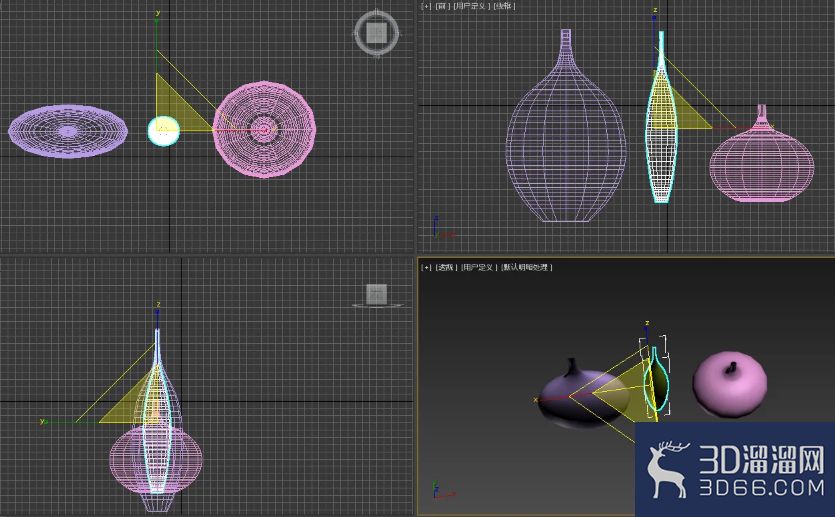Select the cyan-outlined slender vase in perspective viewport
Viewport: 835px width, 517px height.
click(x=657, y=379)
